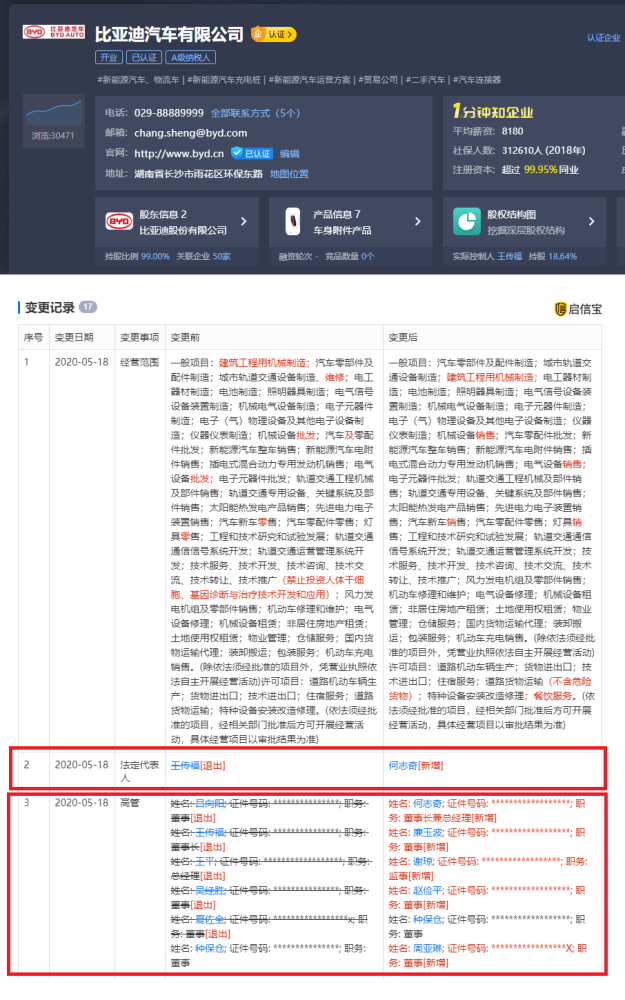Screen dimensions: 625x1000
Task: Click the 编辑 link next to website
Action: (x=290, y=154)
